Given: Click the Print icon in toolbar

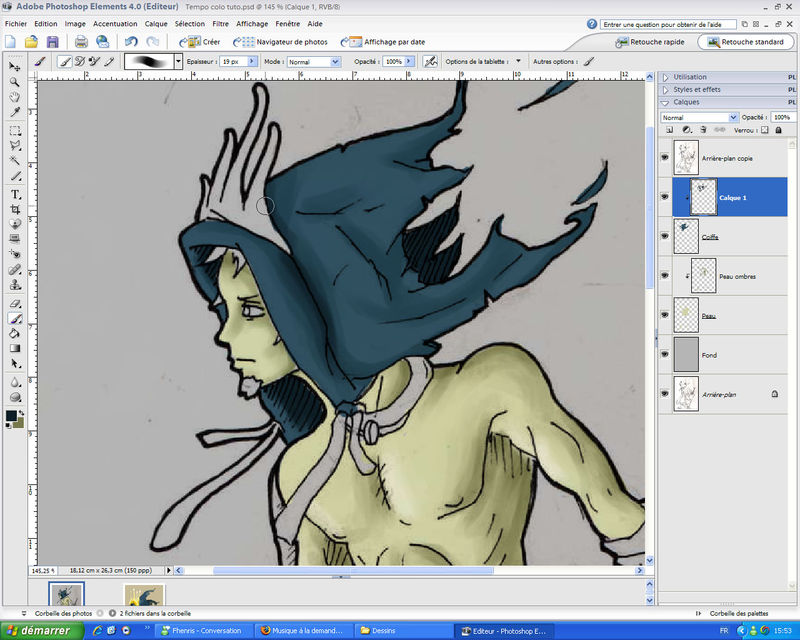Looking at the screenshot, I should coord(81,42).
